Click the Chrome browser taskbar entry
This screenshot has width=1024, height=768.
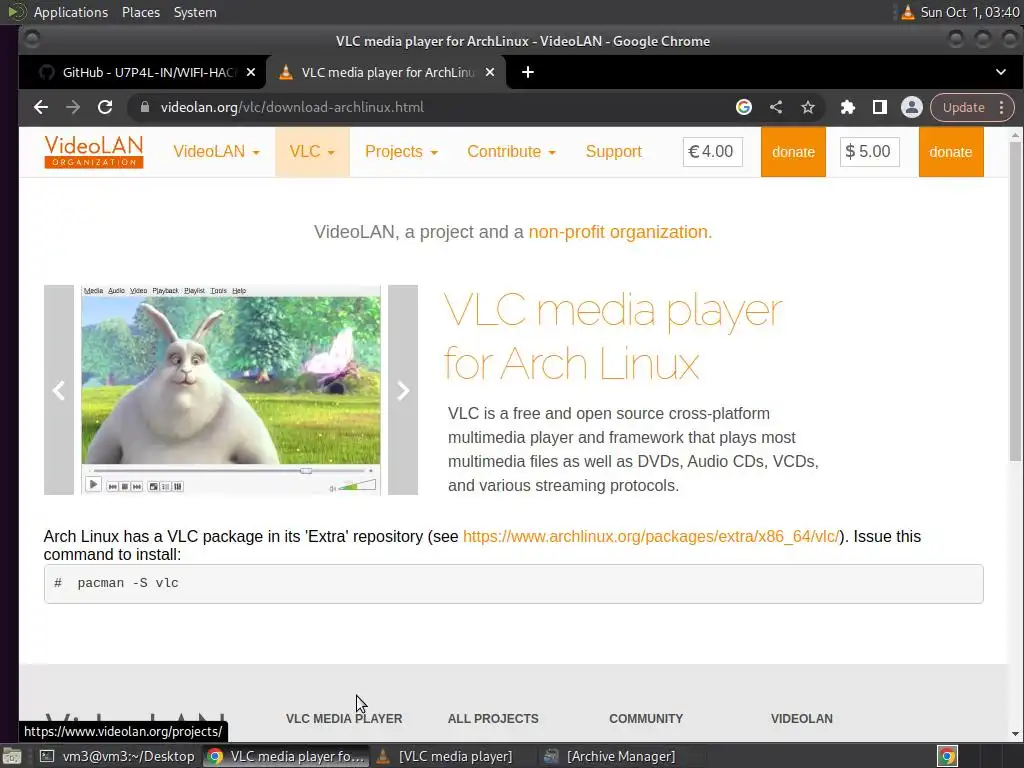(x=285, y=756)
